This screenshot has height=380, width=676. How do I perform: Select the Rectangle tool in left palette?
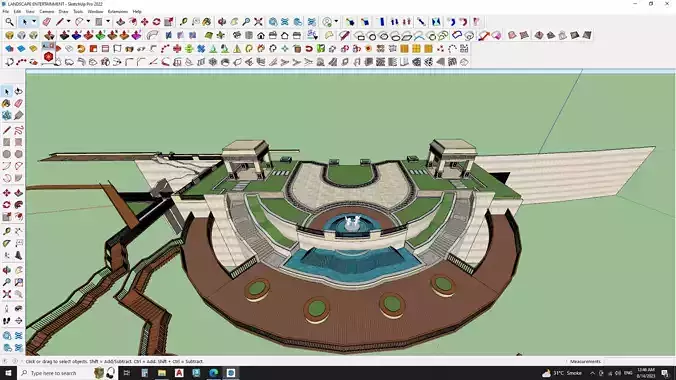pyautogui.click(x=6, y=142)
